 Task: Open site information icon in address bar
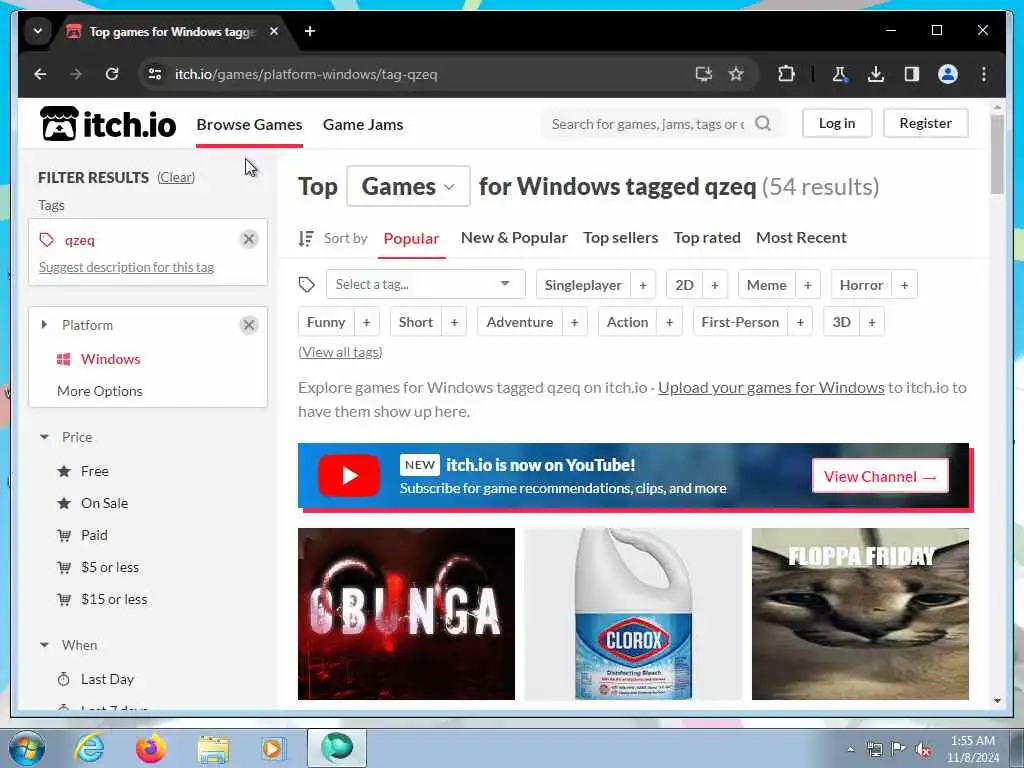pos(155,74)
